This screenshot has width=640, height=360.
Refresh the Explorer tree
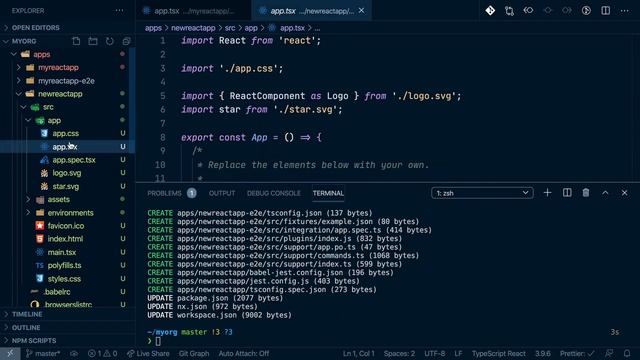[x=109, y=41]
